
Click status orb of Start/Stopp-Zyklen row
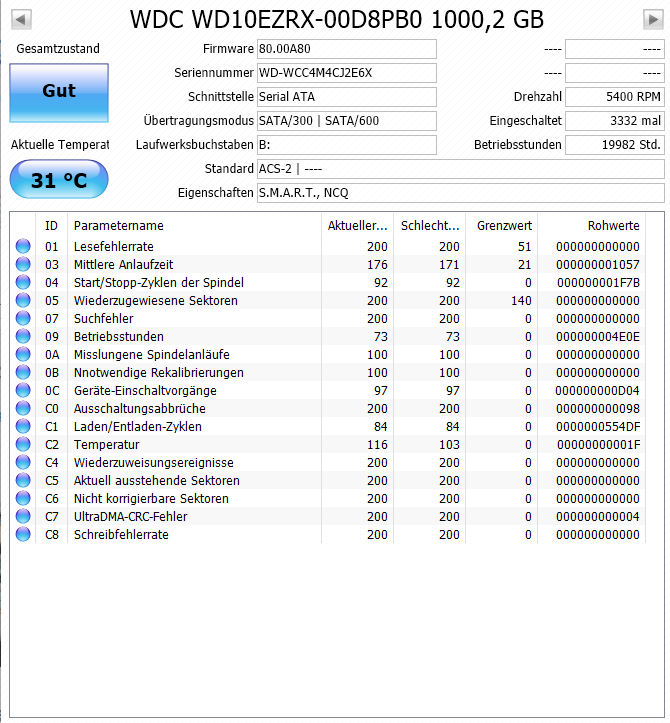click(23, 282)
